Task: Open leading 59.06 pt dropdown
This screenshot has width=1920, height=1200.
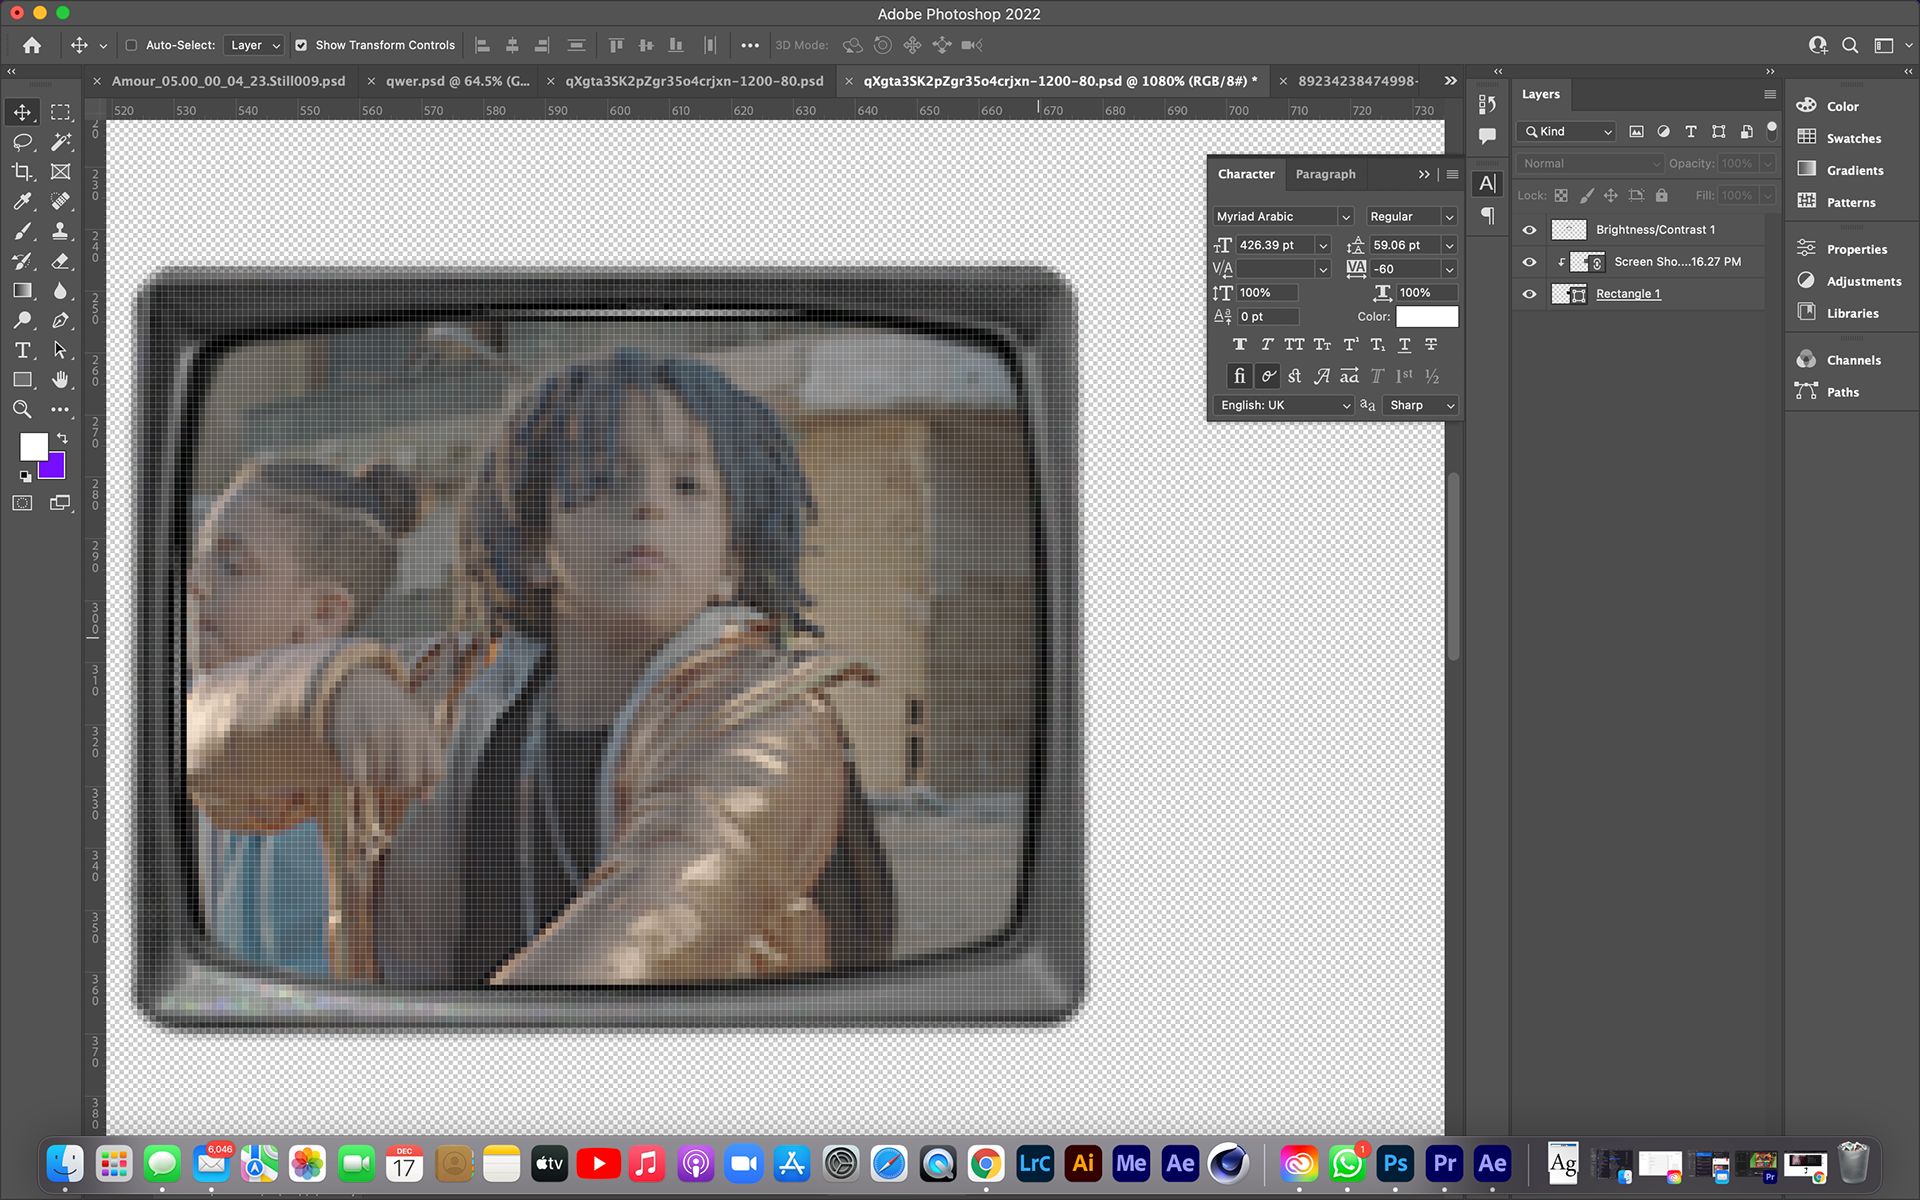Action: 1449,245
